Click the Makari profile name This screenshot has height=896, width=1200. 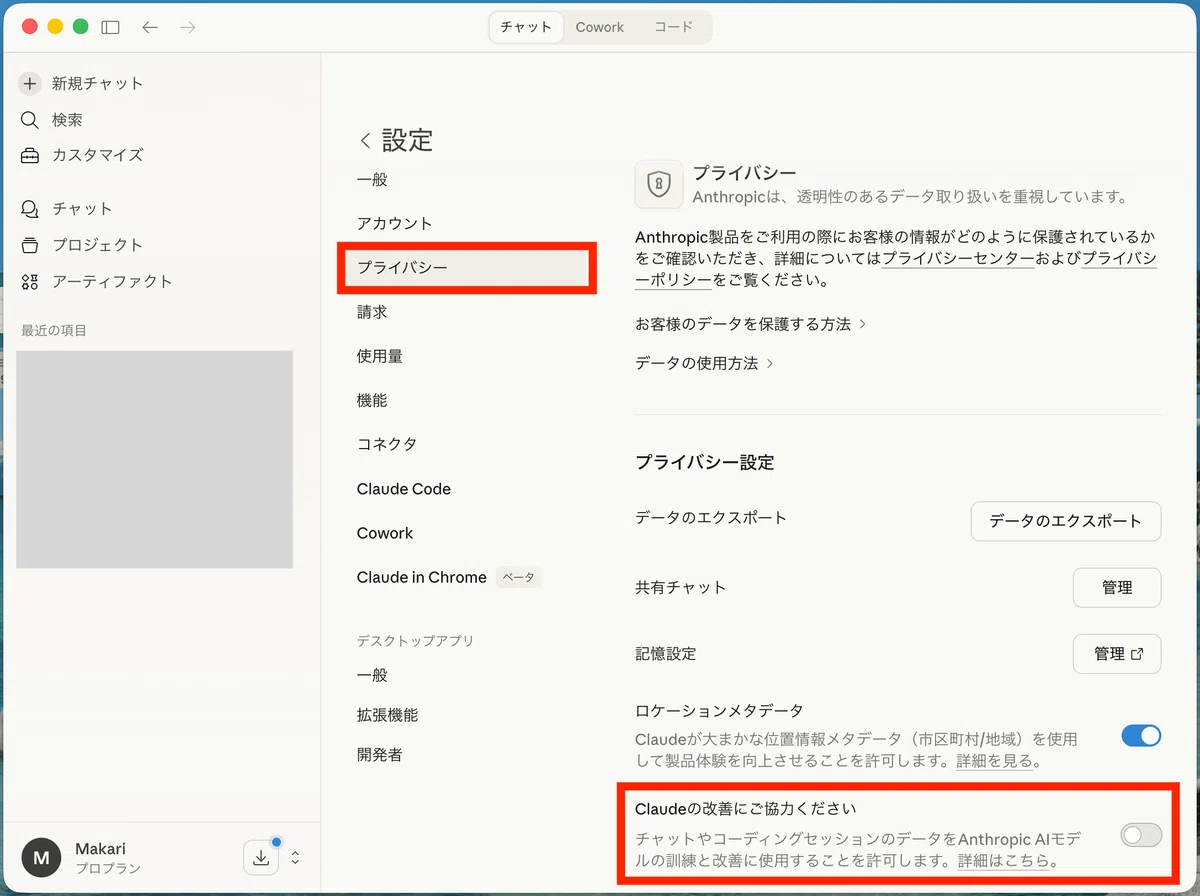[101, 848]
